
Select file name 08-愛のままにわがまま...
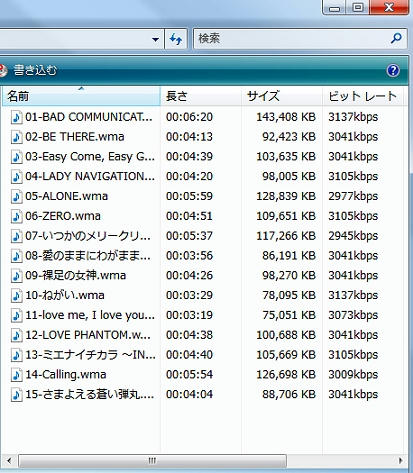(88, 256)
